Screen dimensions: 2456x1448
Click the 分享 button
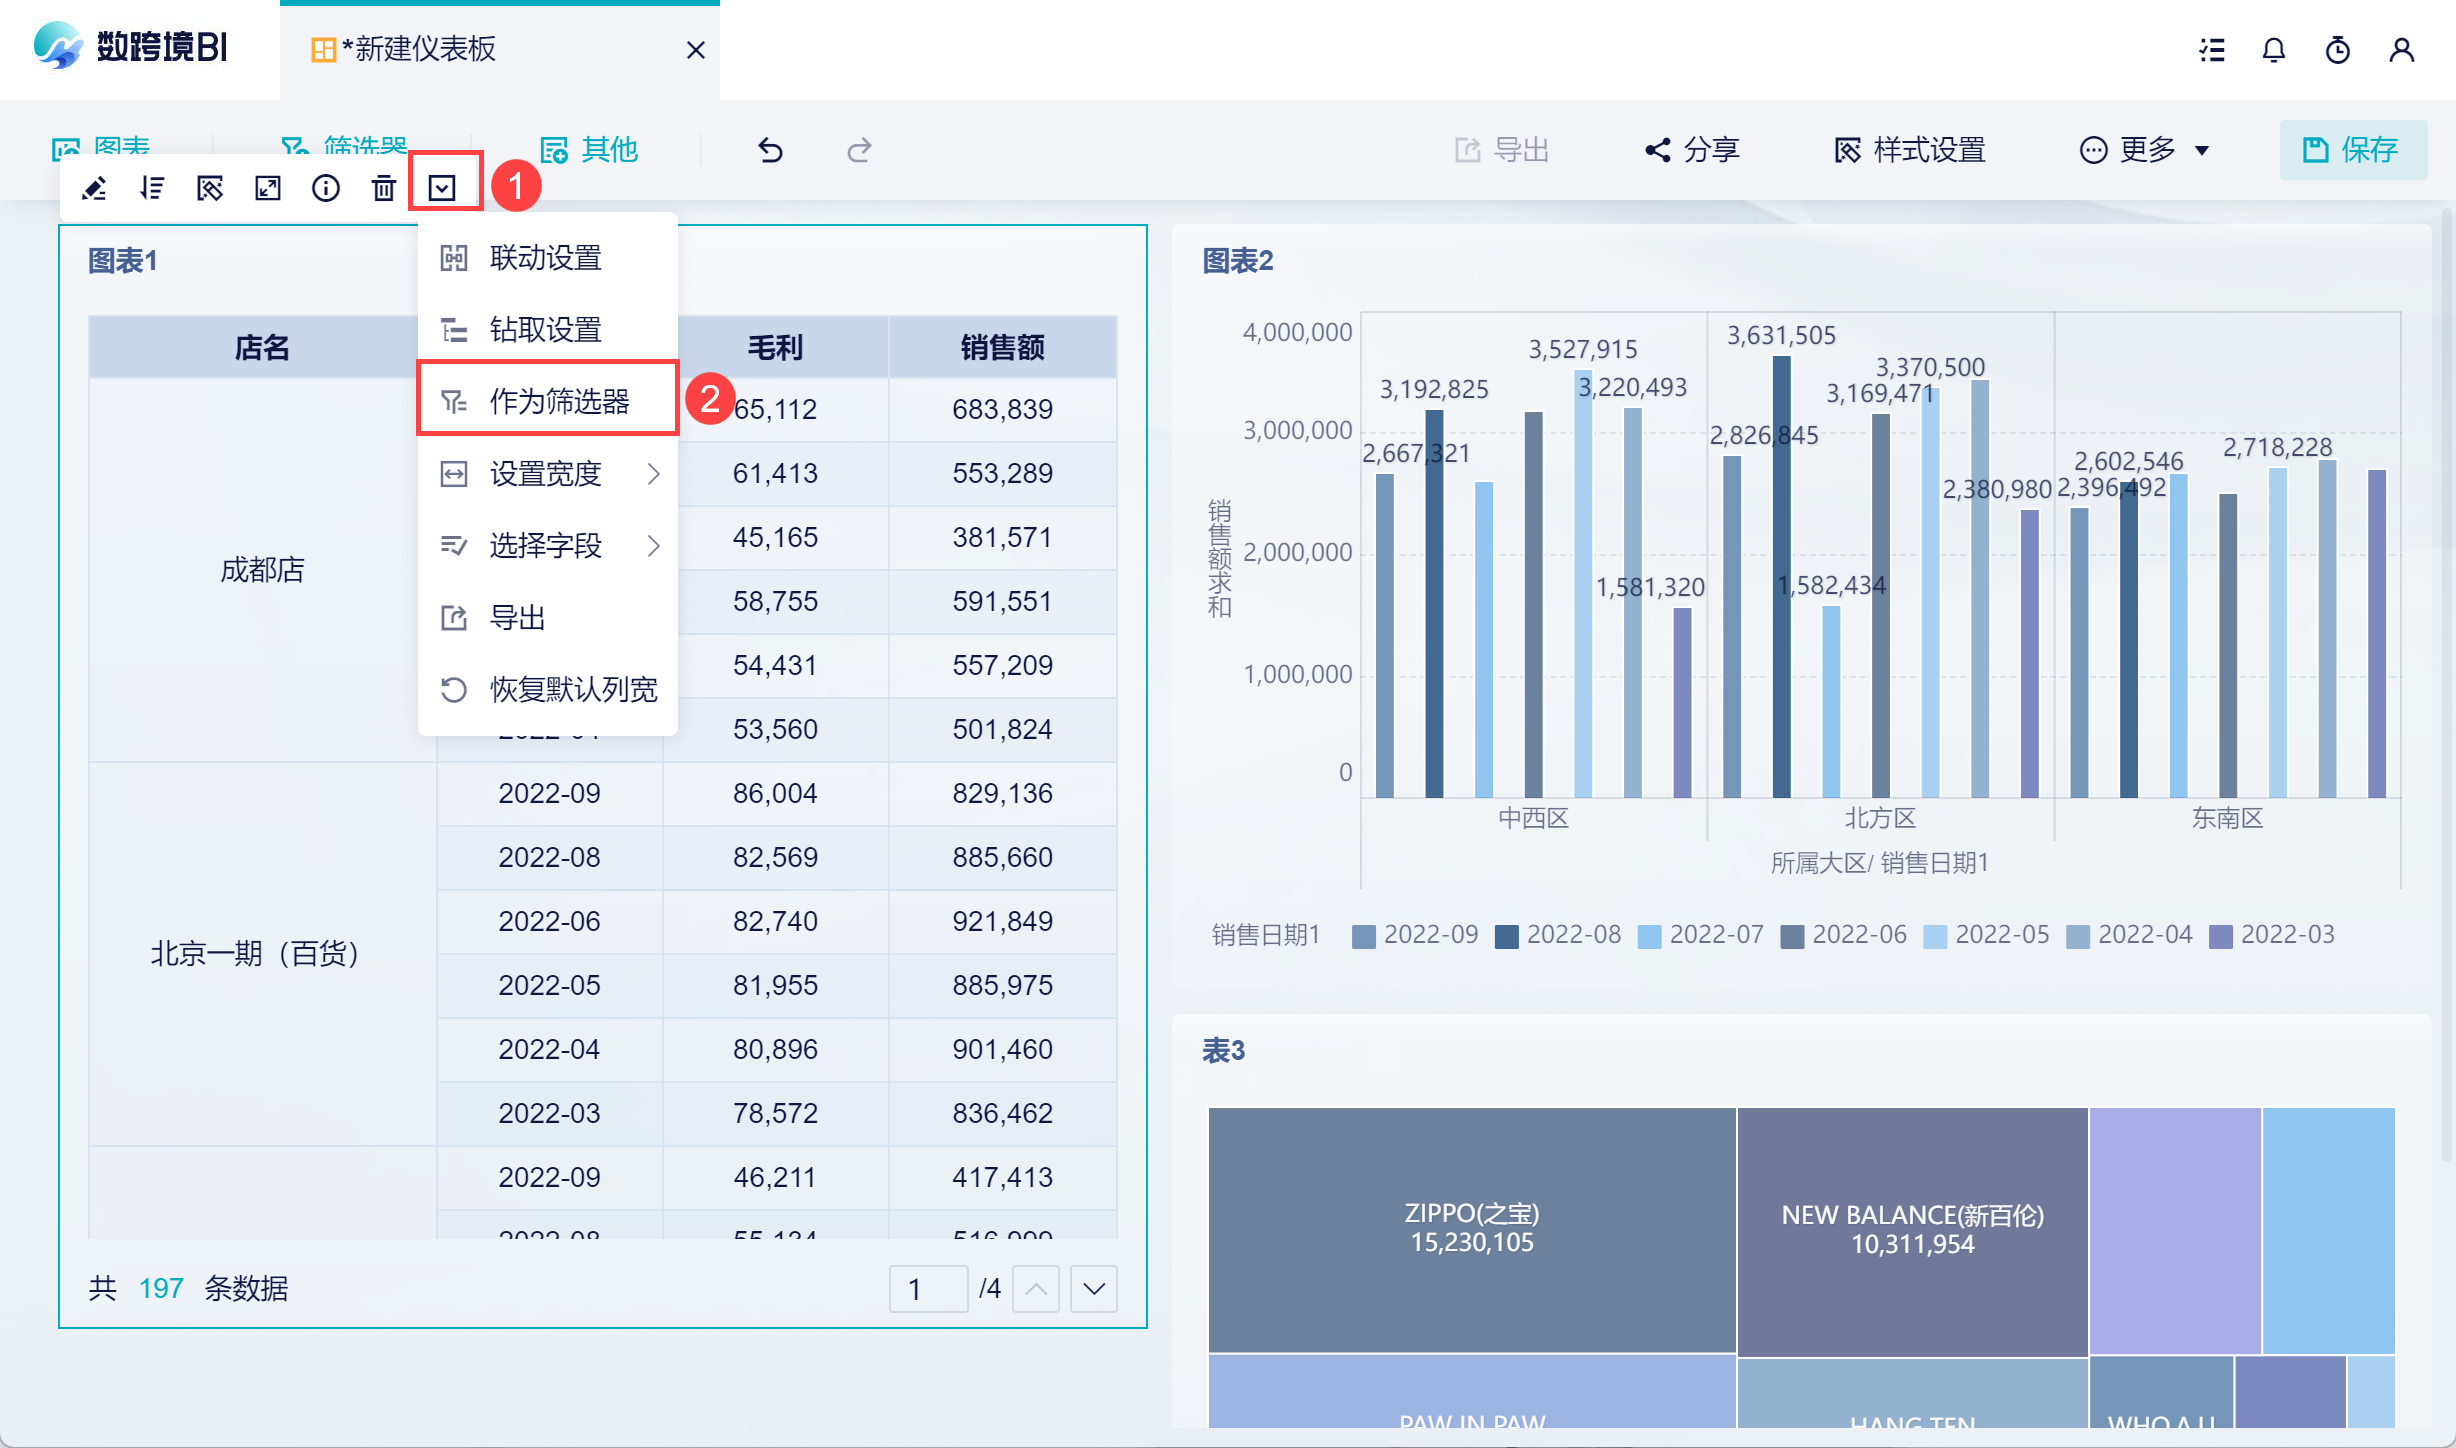[1693, 150]
